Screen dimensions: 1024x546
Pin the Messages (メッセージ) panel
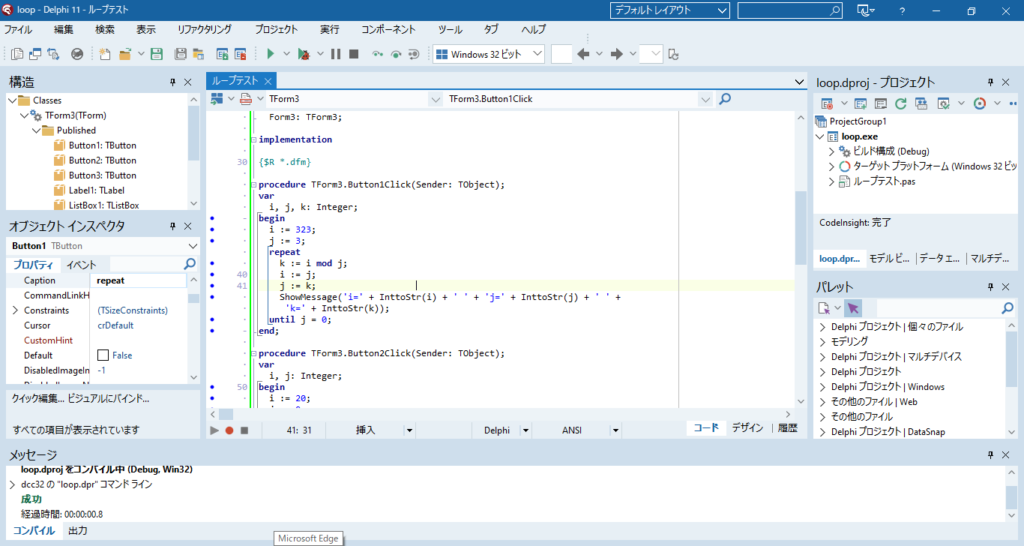[x=990, y=455]
